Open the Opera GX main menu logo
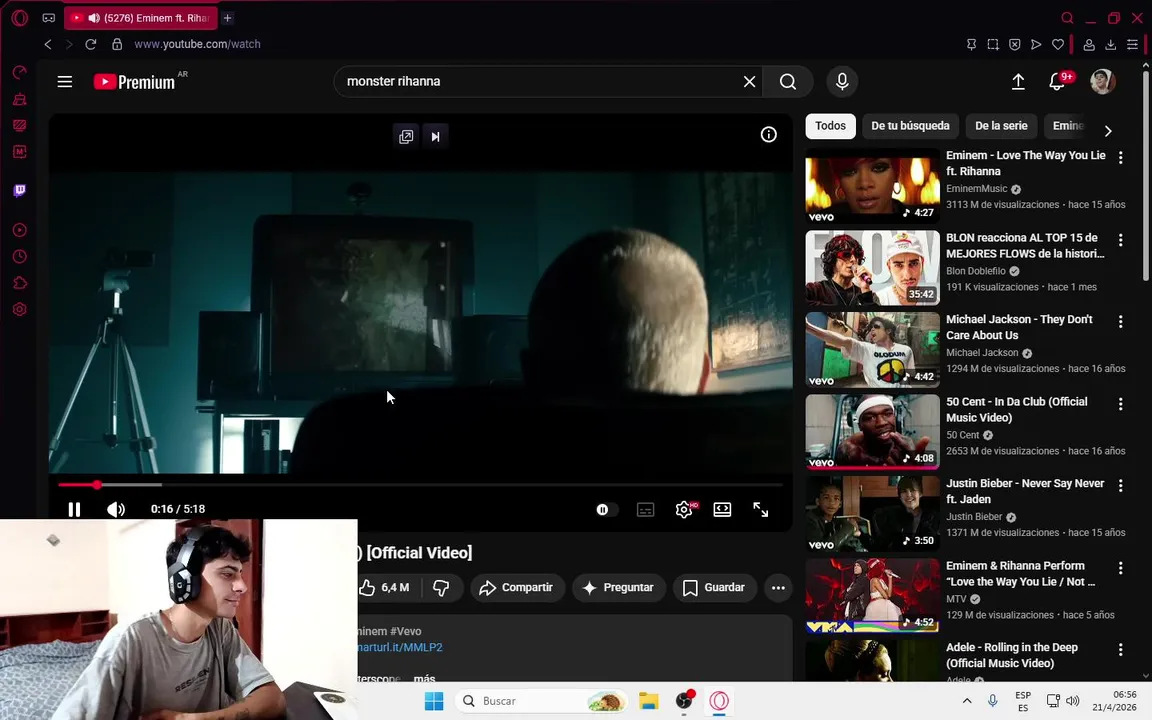This screenshot has height=720, width=1152. tap(20, 18)
